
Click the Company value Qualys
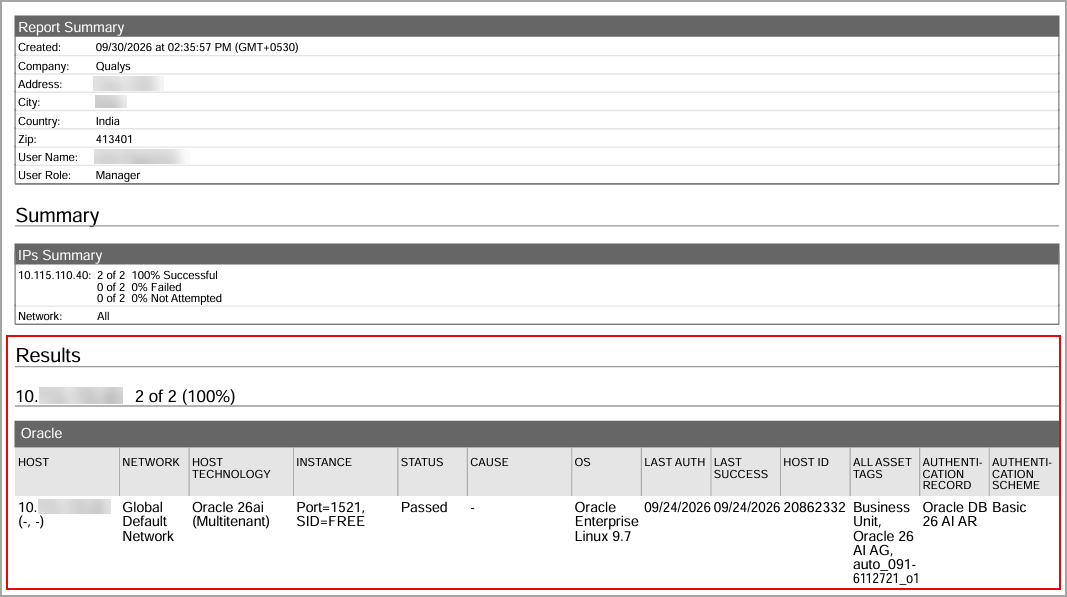(x=113, y=66)
